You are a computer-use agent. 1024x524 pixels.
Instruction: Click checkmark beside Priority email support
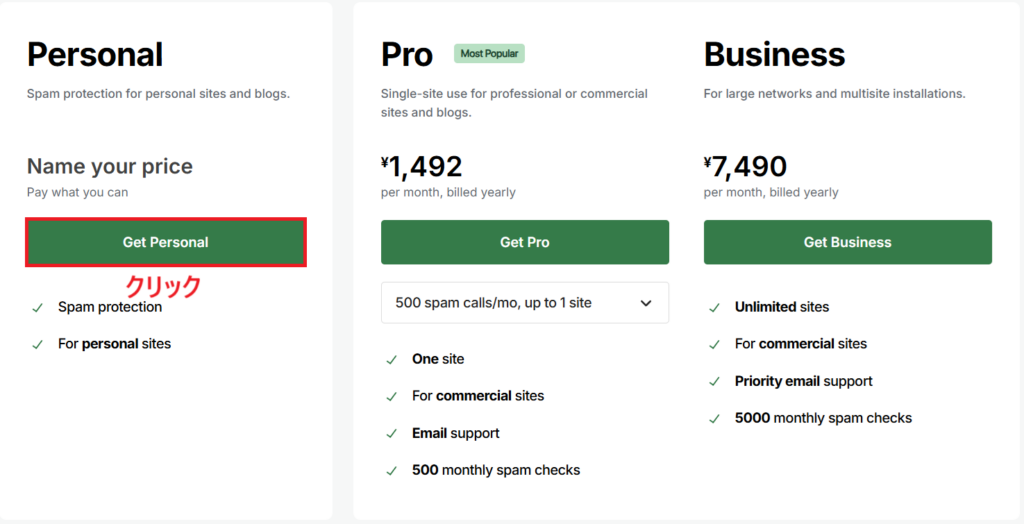[x=714, y=382]
